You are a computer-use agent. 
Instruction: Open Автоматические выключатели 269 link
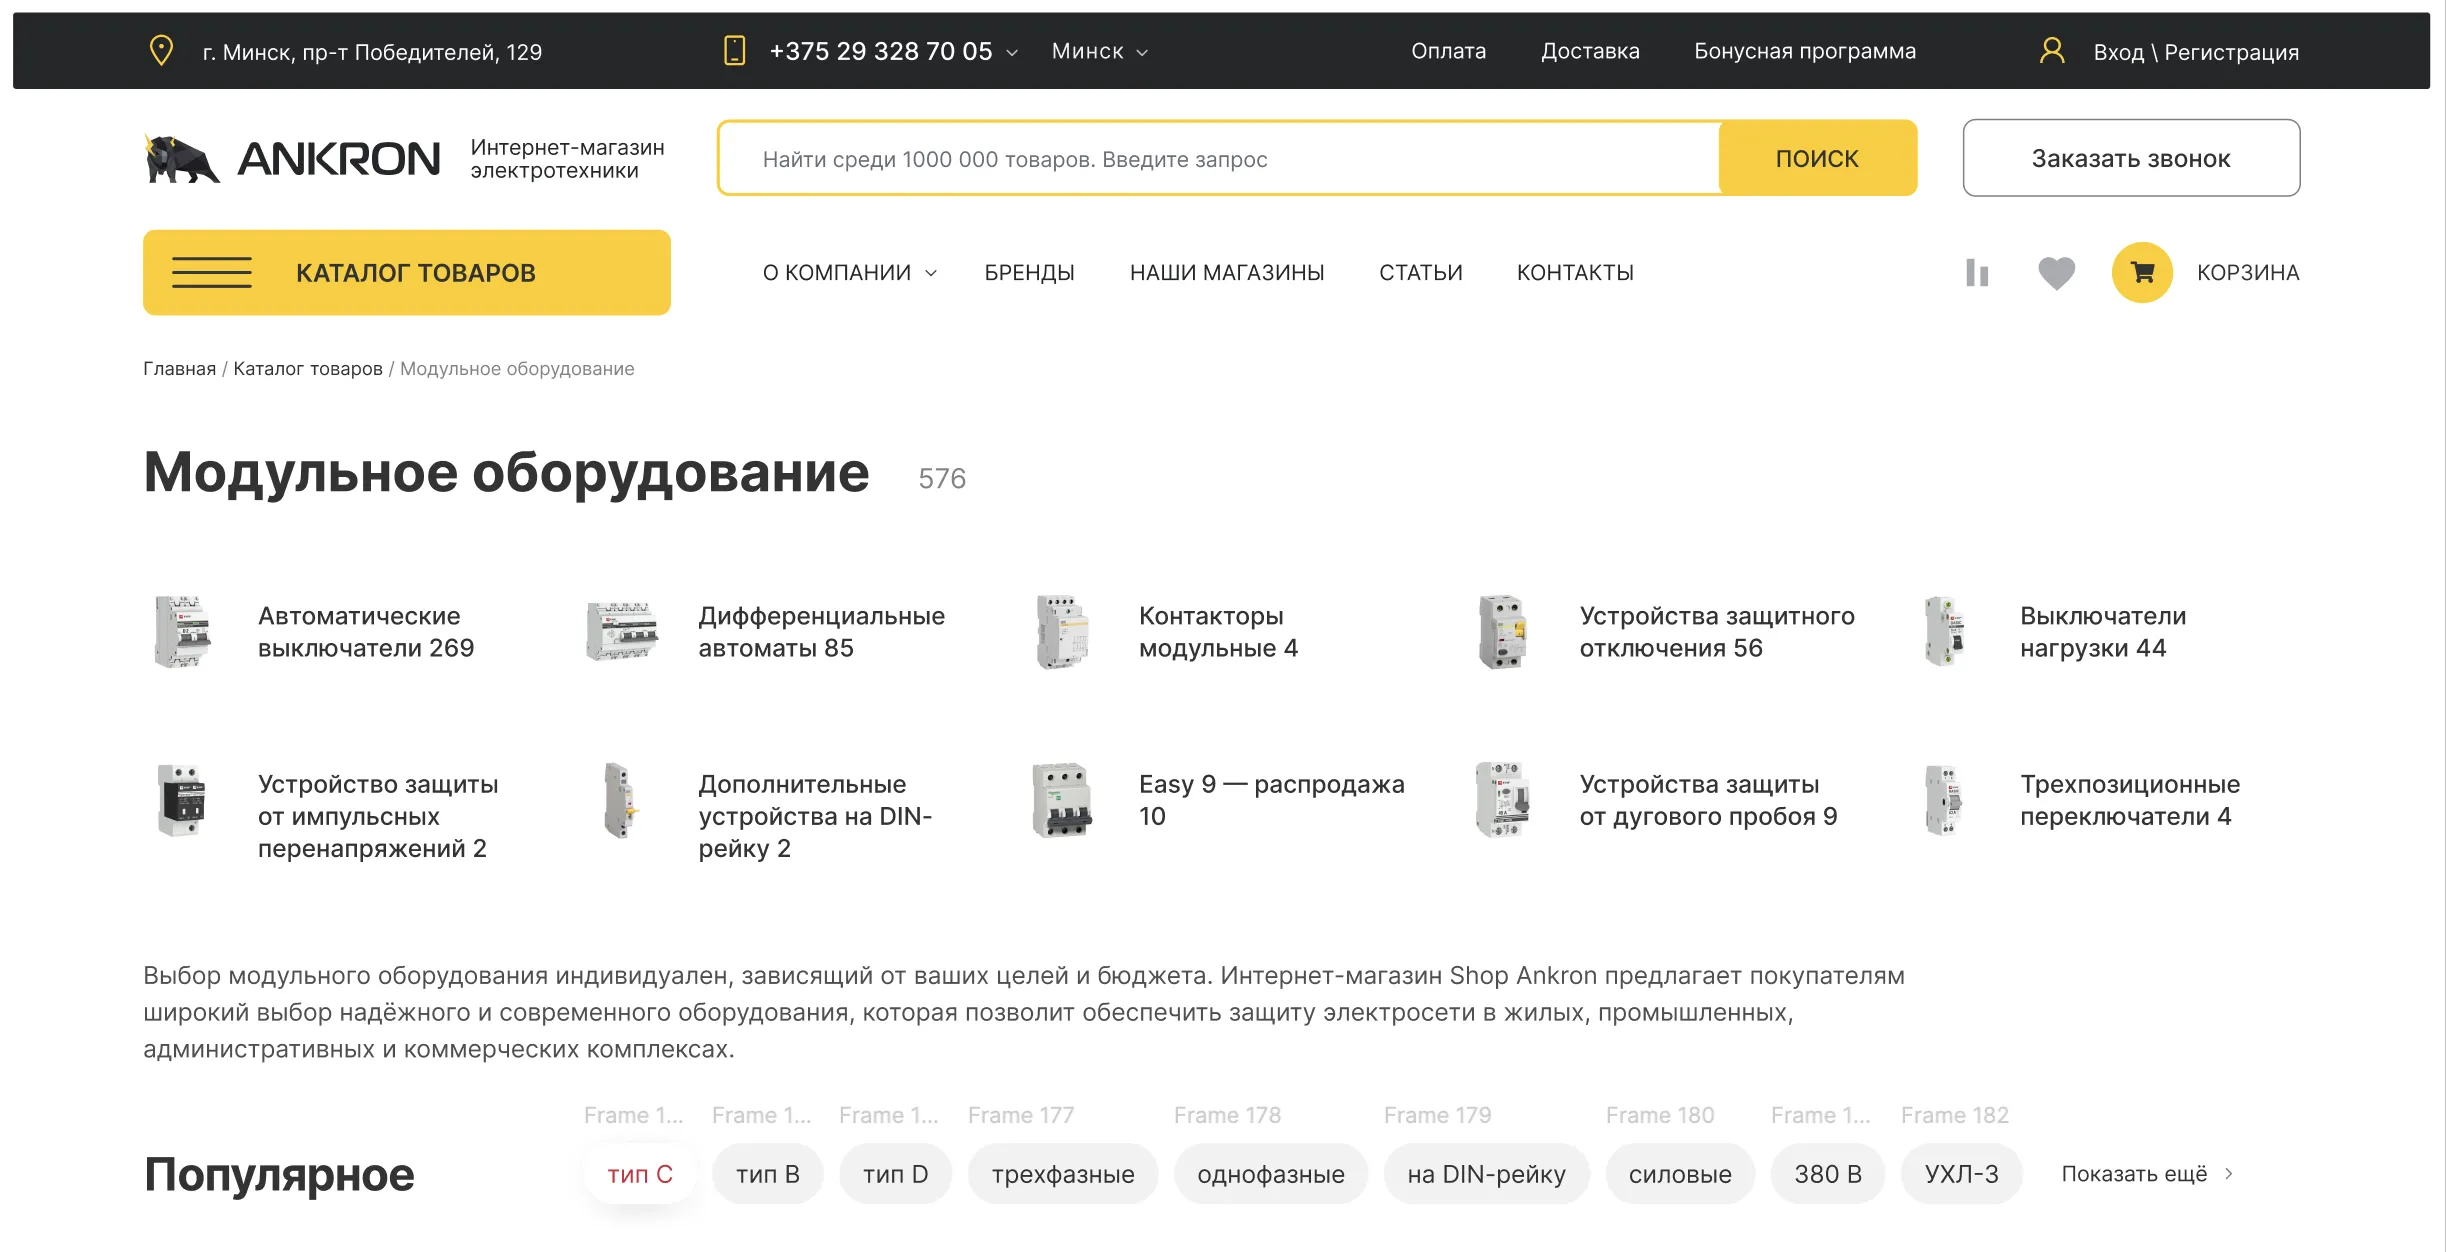point(366,632)
